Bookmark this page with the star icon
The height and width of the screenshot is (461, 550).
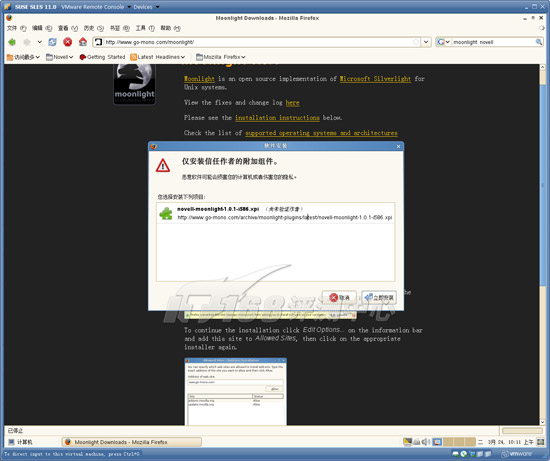(x=416, y=42)
